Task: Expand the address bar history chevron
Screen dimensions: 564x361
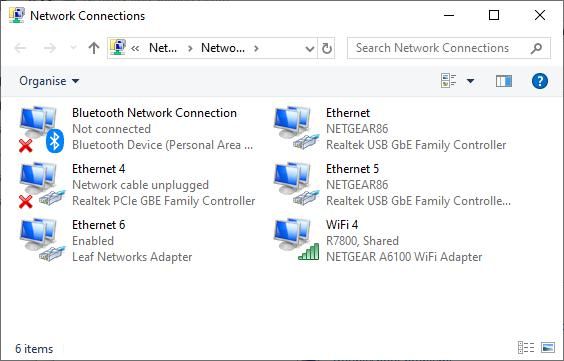Action: (x=309, y=49)
